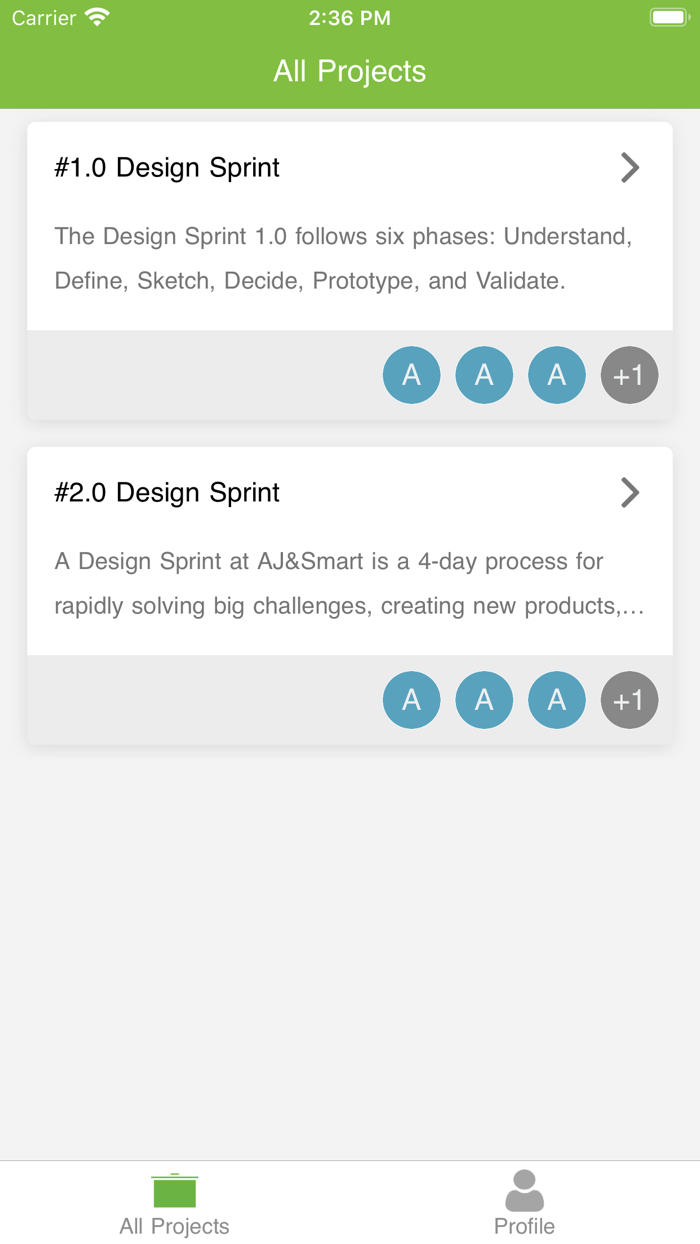Switch to the Profile tab
Screen dimensions: 700x1244
[524, 1203]
